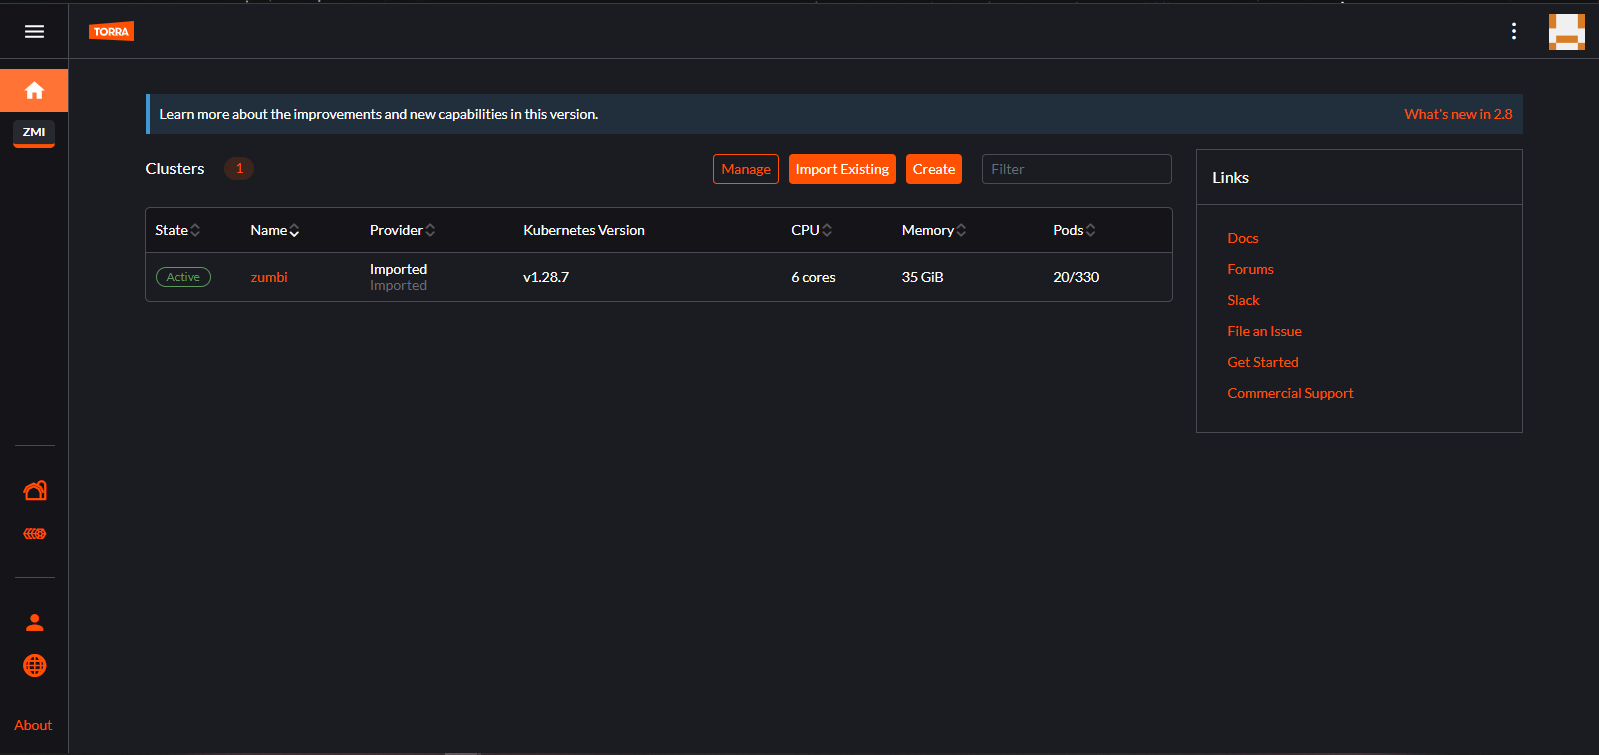Click the globe icon in sidebar
The width and height of the screenshot is (1599, 755).
(35, 666)
